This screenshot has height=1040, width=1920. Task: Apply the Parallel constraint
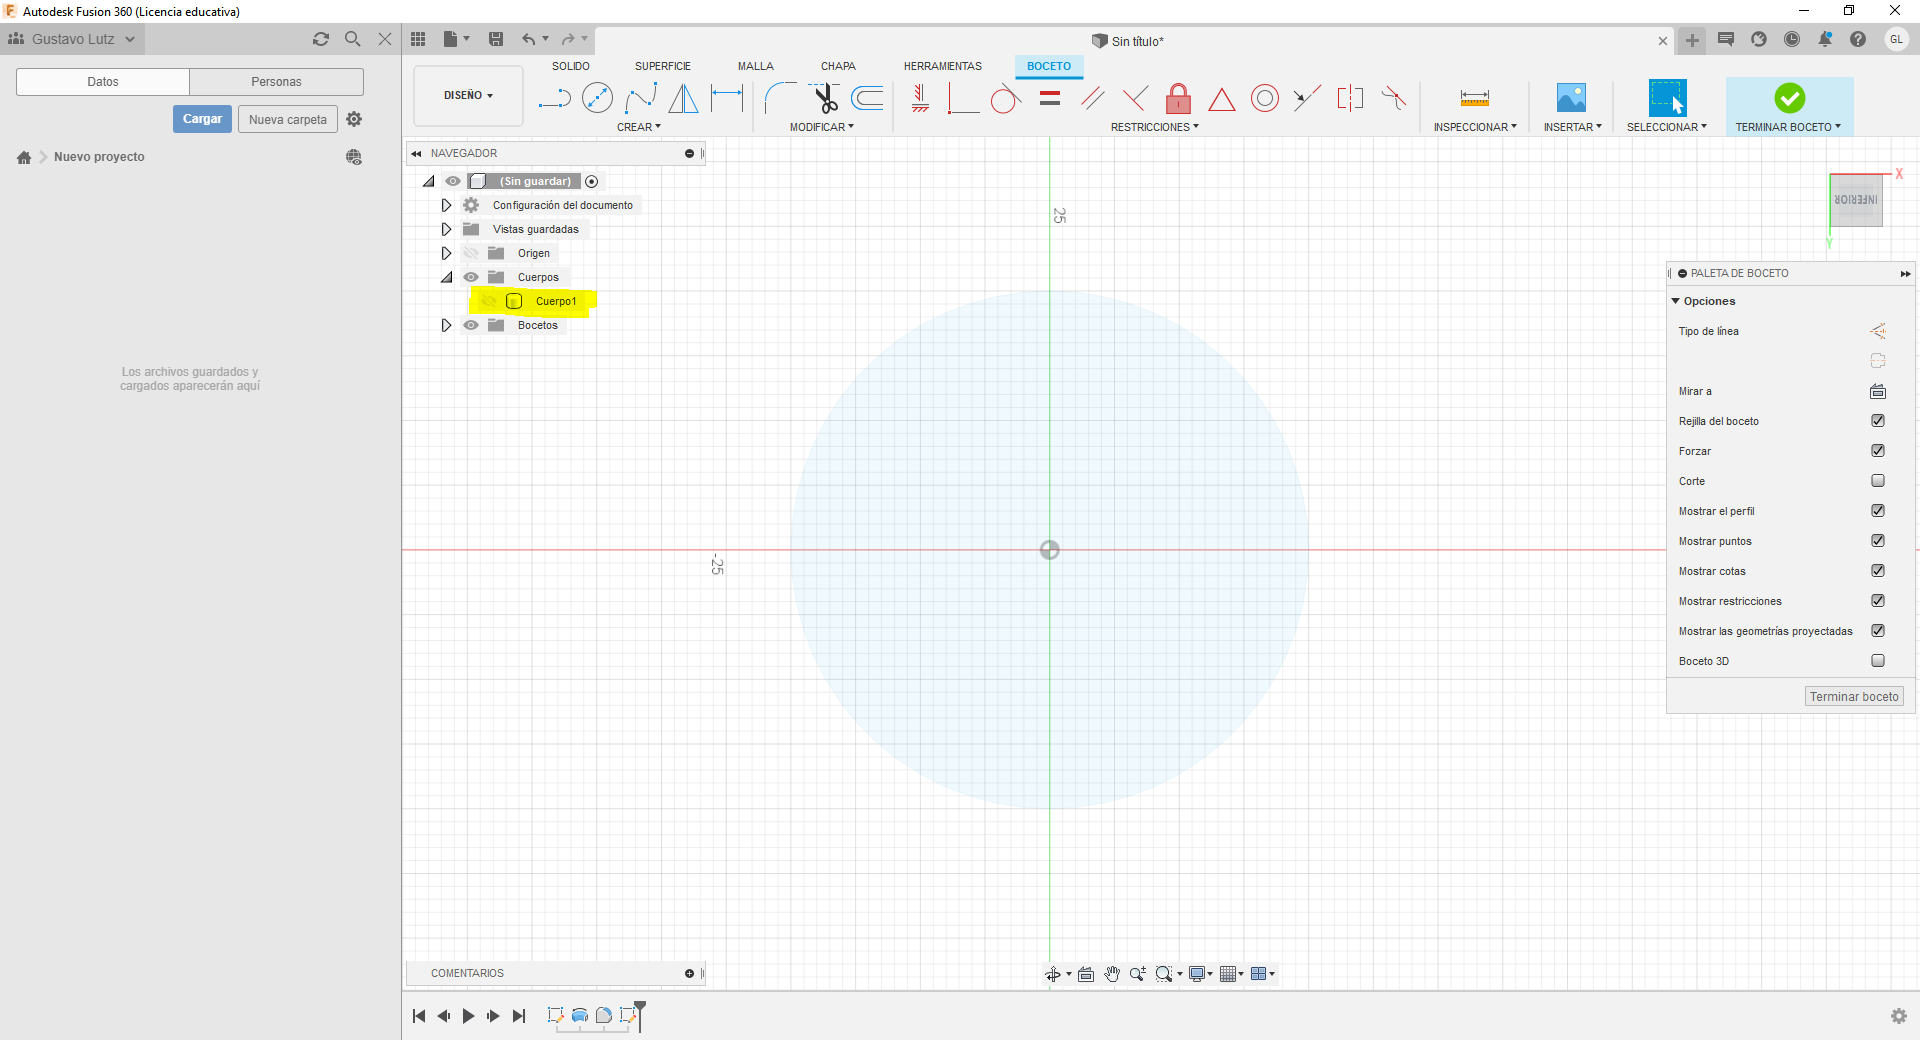tap(1092, 98)
